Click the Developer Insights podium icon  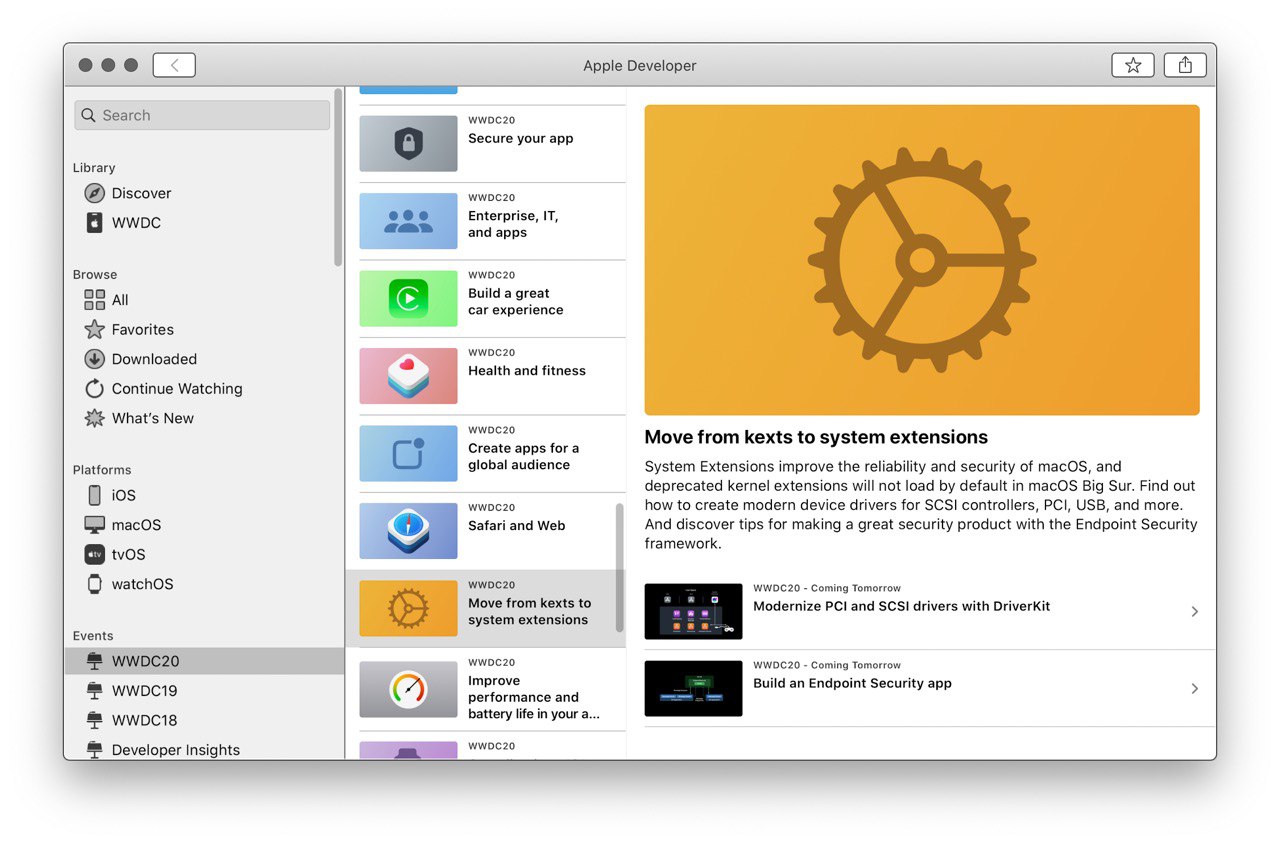click(94, 749)
